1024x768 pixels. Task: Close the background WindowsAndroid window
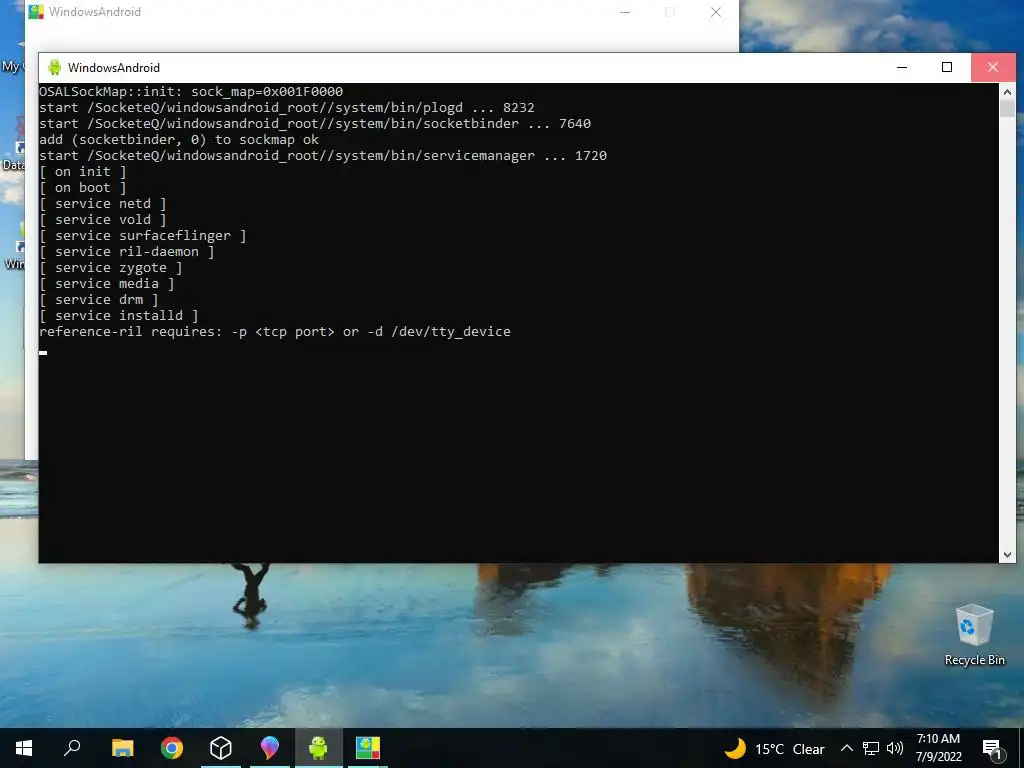click(716, 12)
